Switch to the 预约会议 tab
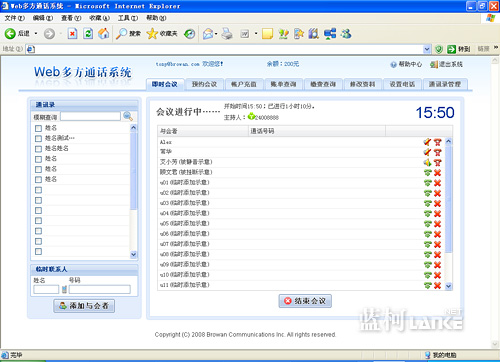The width and height of the screenshot is (500, 362). coord(204,84)
